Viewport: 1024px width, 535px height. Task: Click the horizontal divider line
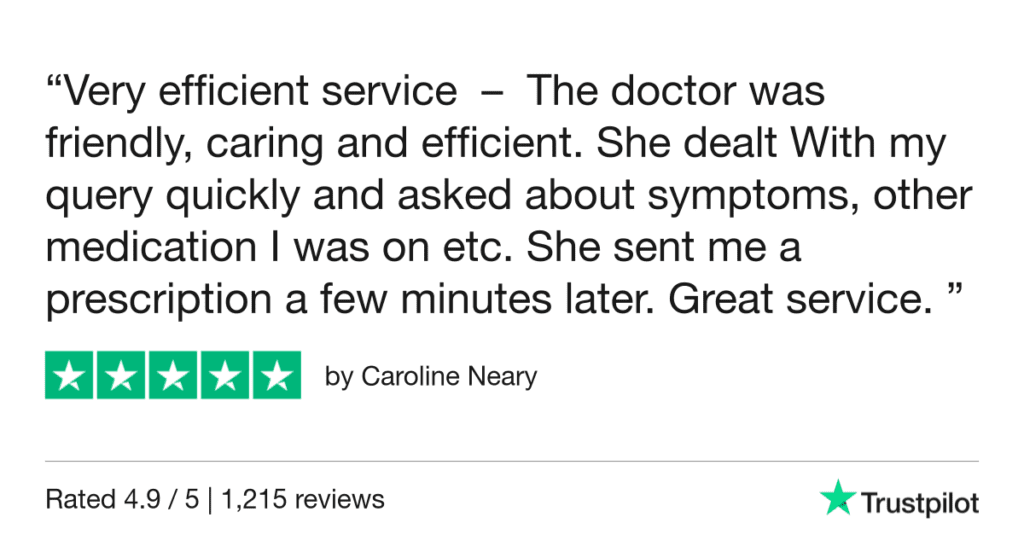[512, 461]
